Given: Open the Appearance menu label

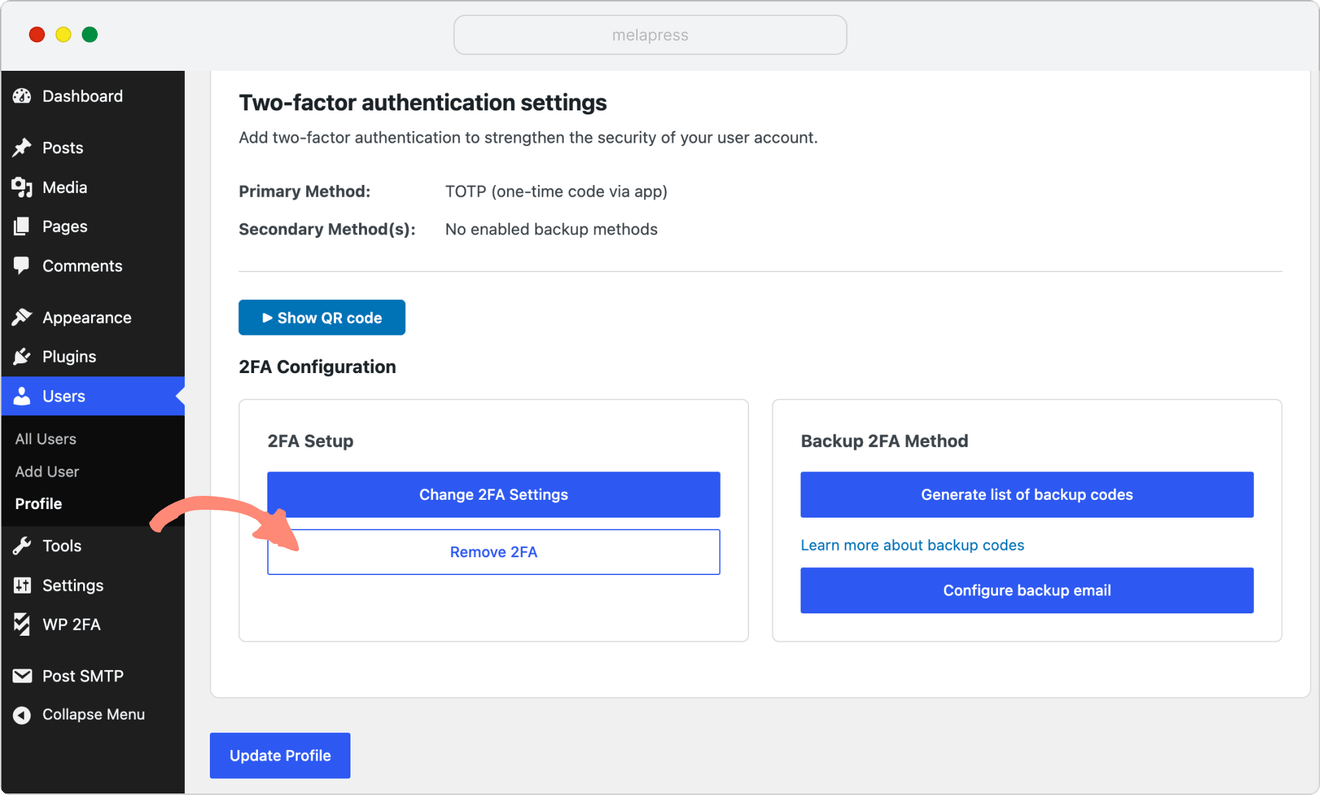Looking at the screenshot, I should pos(87,317).
